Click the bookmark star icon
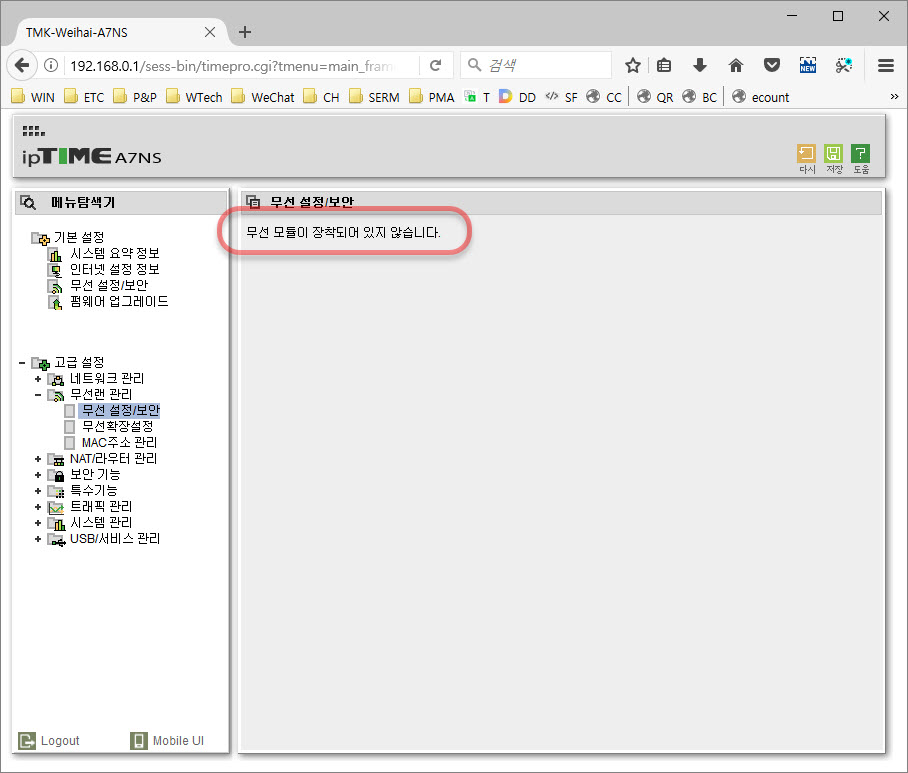Screen dimensions: 908x773 632,65
